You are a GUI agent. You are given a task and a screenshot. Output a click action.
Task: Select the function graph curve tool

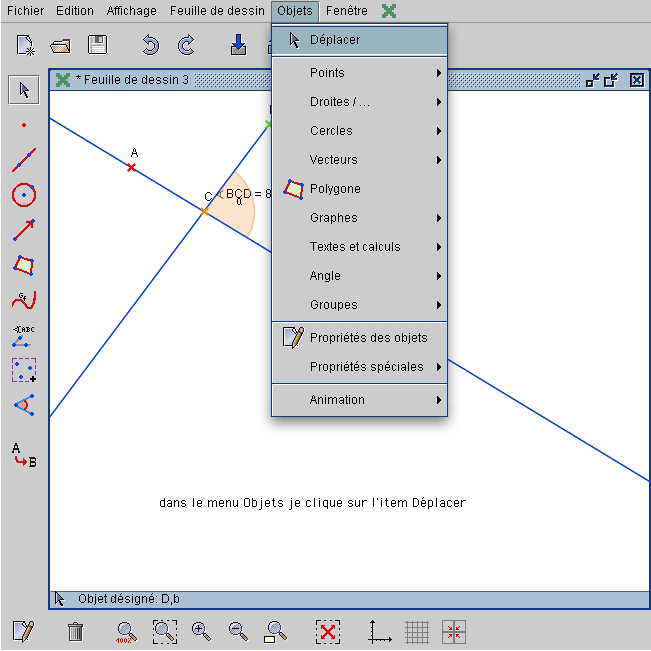coord(24,299)
